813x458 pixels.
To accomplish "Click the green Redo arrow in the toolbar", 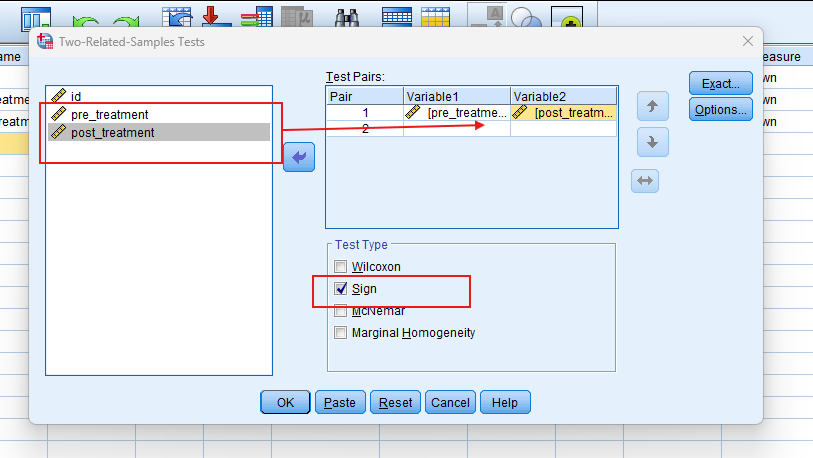I will point(126,20).
